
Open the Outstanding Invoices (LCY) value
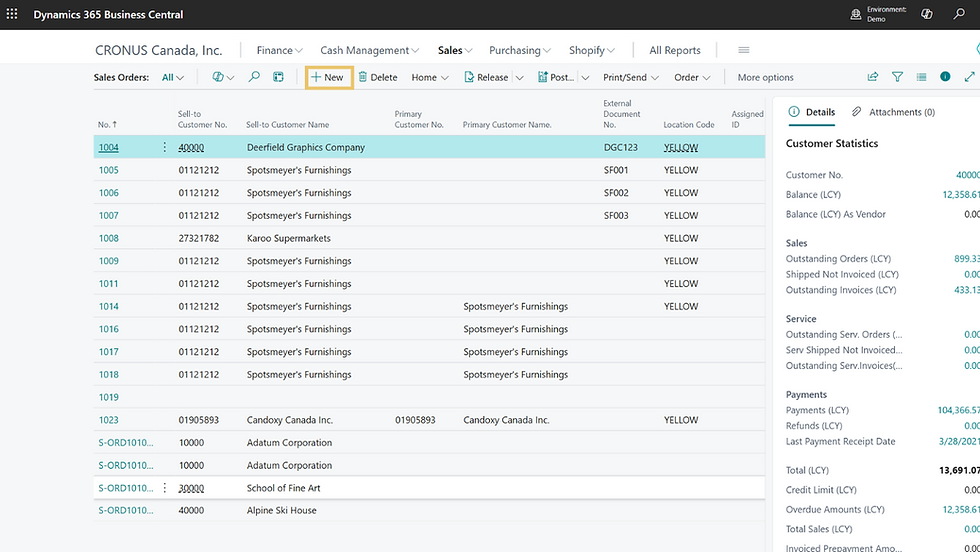click(x=966, y=289)
